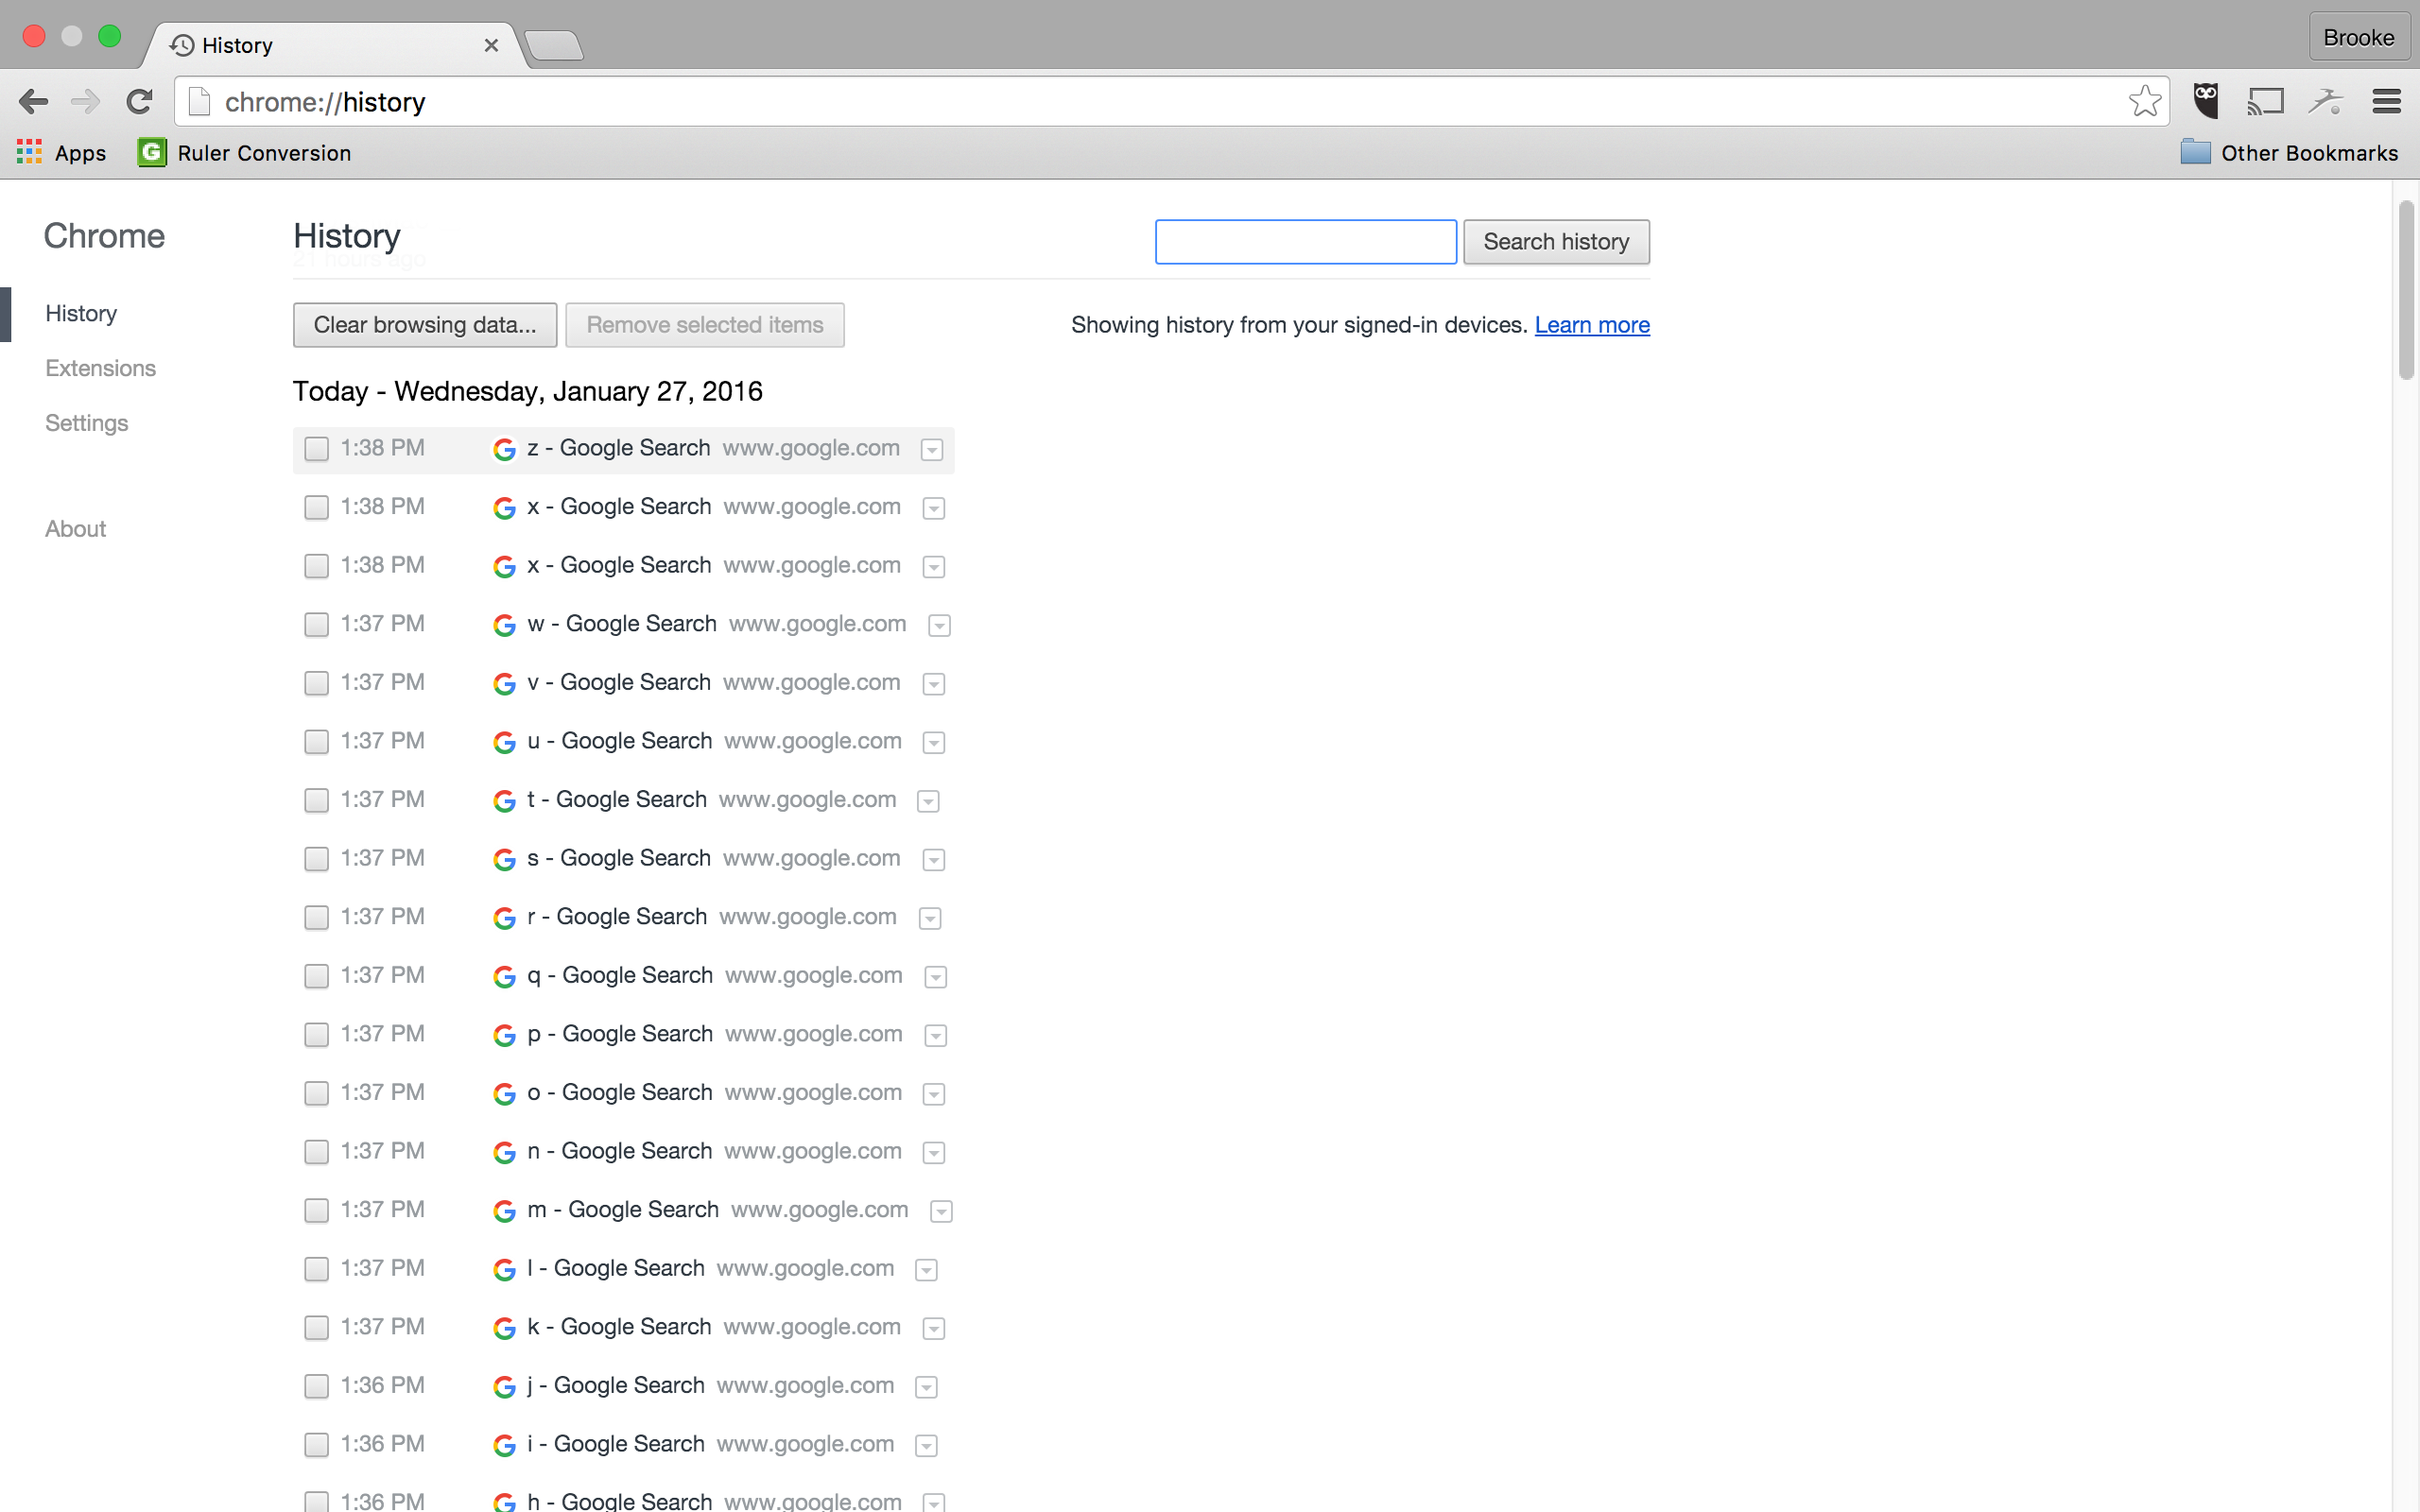Click the Cast screen icon
This screenshot has width=2420, height=1512.
[x=2265, y=101]
